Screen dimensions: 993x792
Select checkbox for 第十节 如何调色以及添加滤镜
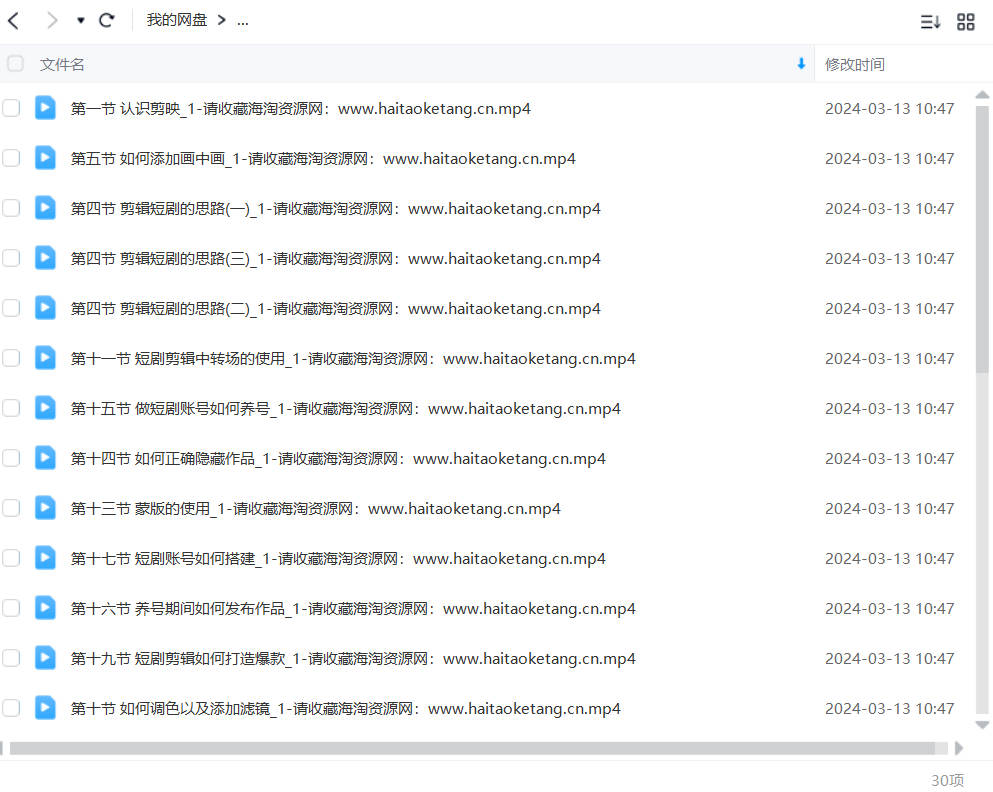[x=11, y=708]
